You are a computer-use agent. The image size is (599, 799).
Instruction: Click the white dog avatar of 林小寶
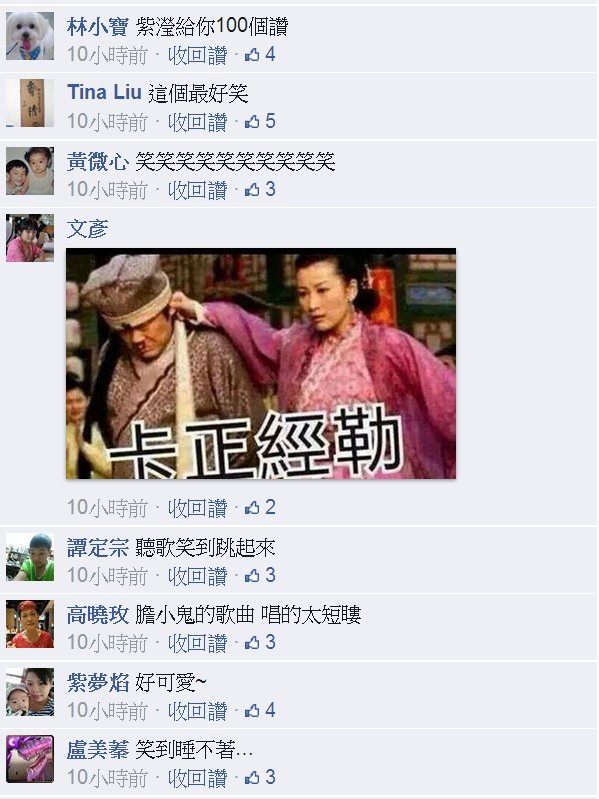tap(30, 36)
